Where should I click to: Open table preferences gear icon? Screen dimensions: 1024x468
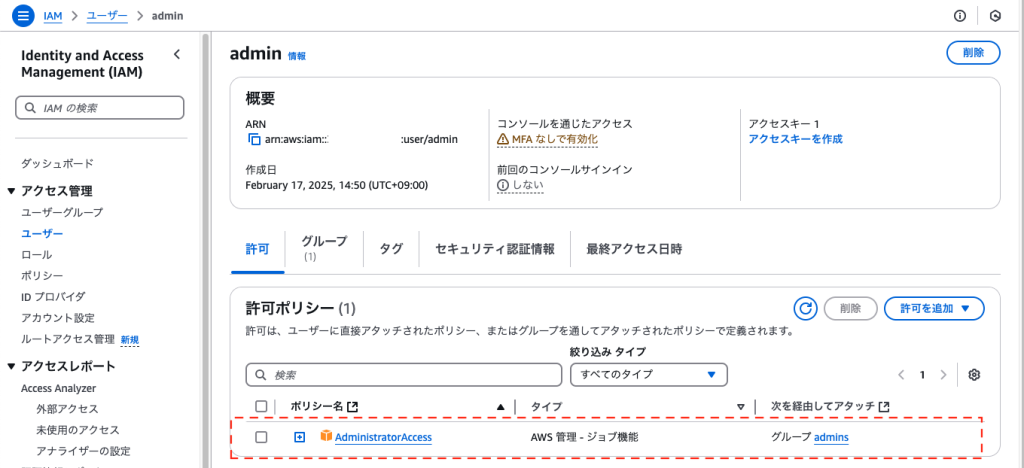(974, 375)
